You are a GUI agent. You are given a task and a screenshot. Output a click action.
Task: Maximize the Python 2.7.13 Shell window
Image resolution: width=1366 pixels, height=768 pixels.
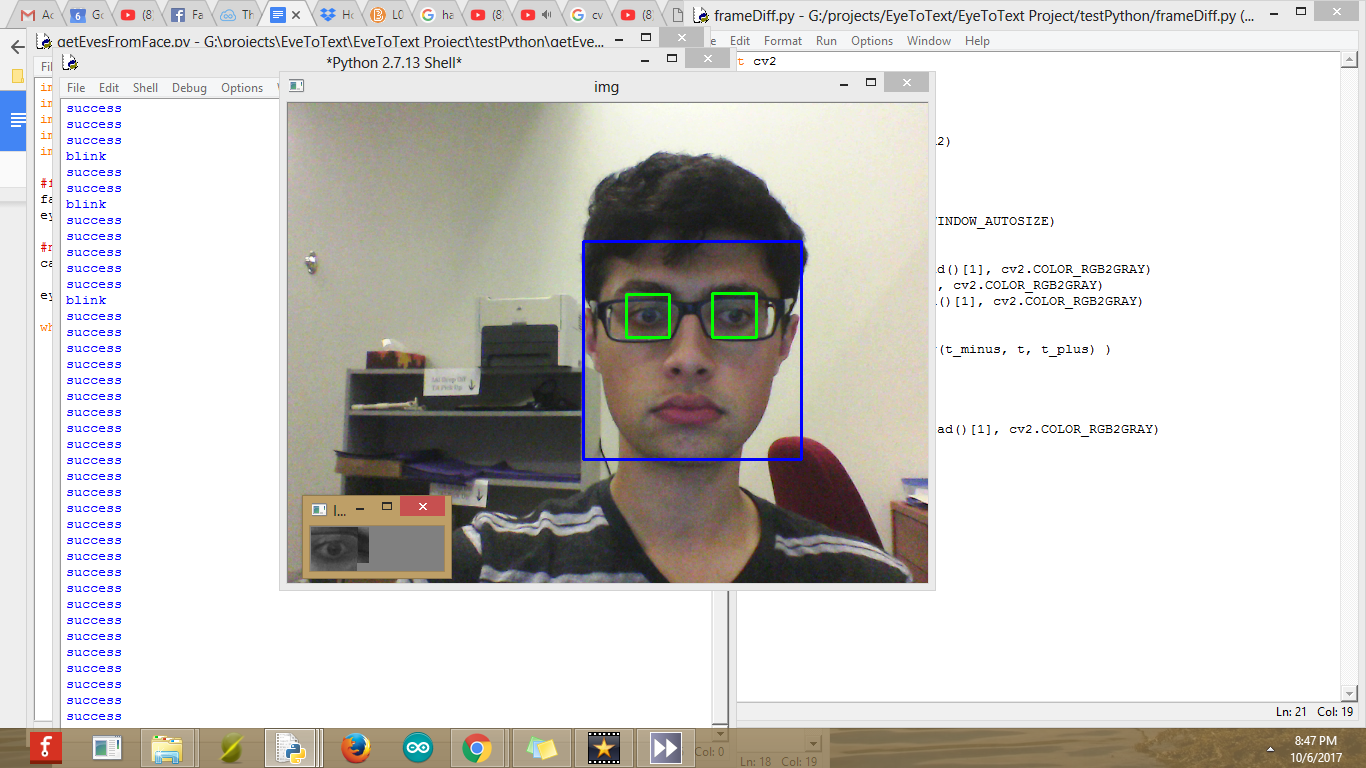[673, 59]
